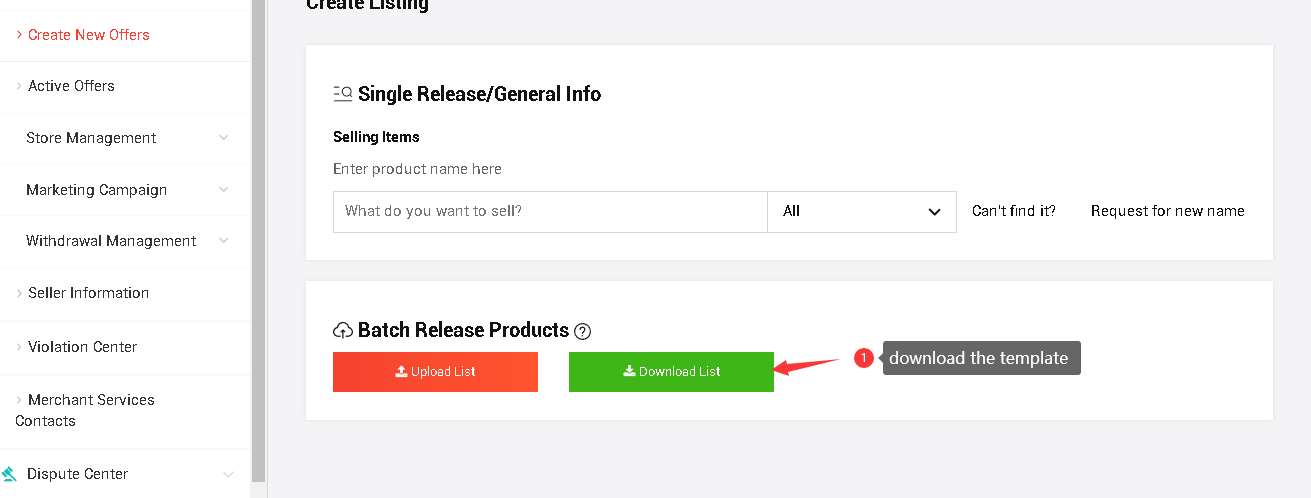1311x498 pixels.
Task: Go to Active Offers
Action: (x=71, y=86)
